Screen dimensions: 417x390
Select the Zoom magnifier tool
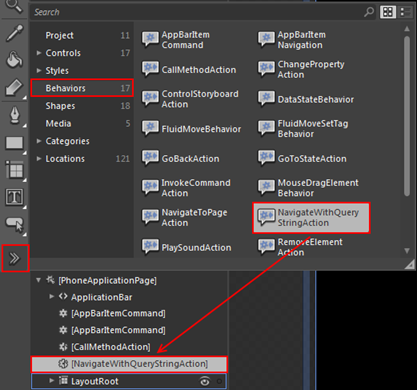click(x=14, y=6)
